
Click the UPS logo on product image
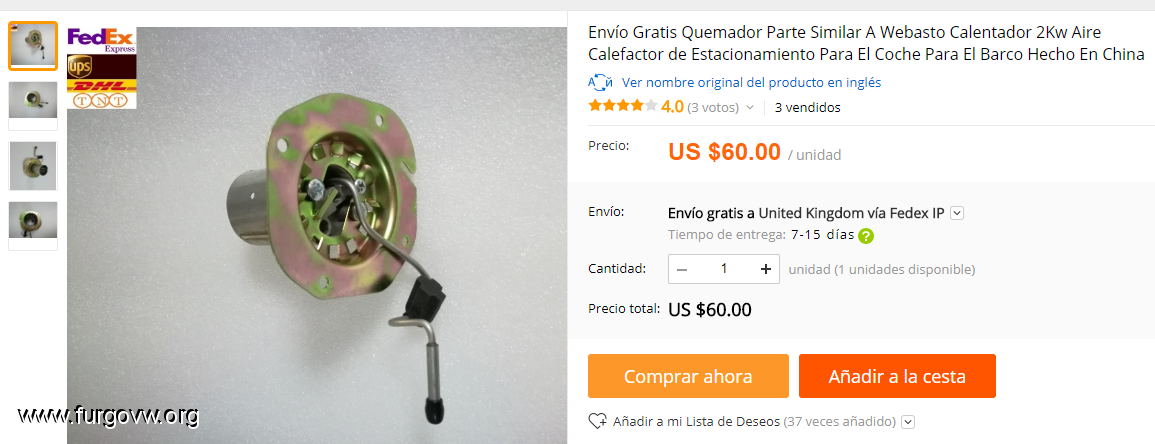tap(80, 66)
